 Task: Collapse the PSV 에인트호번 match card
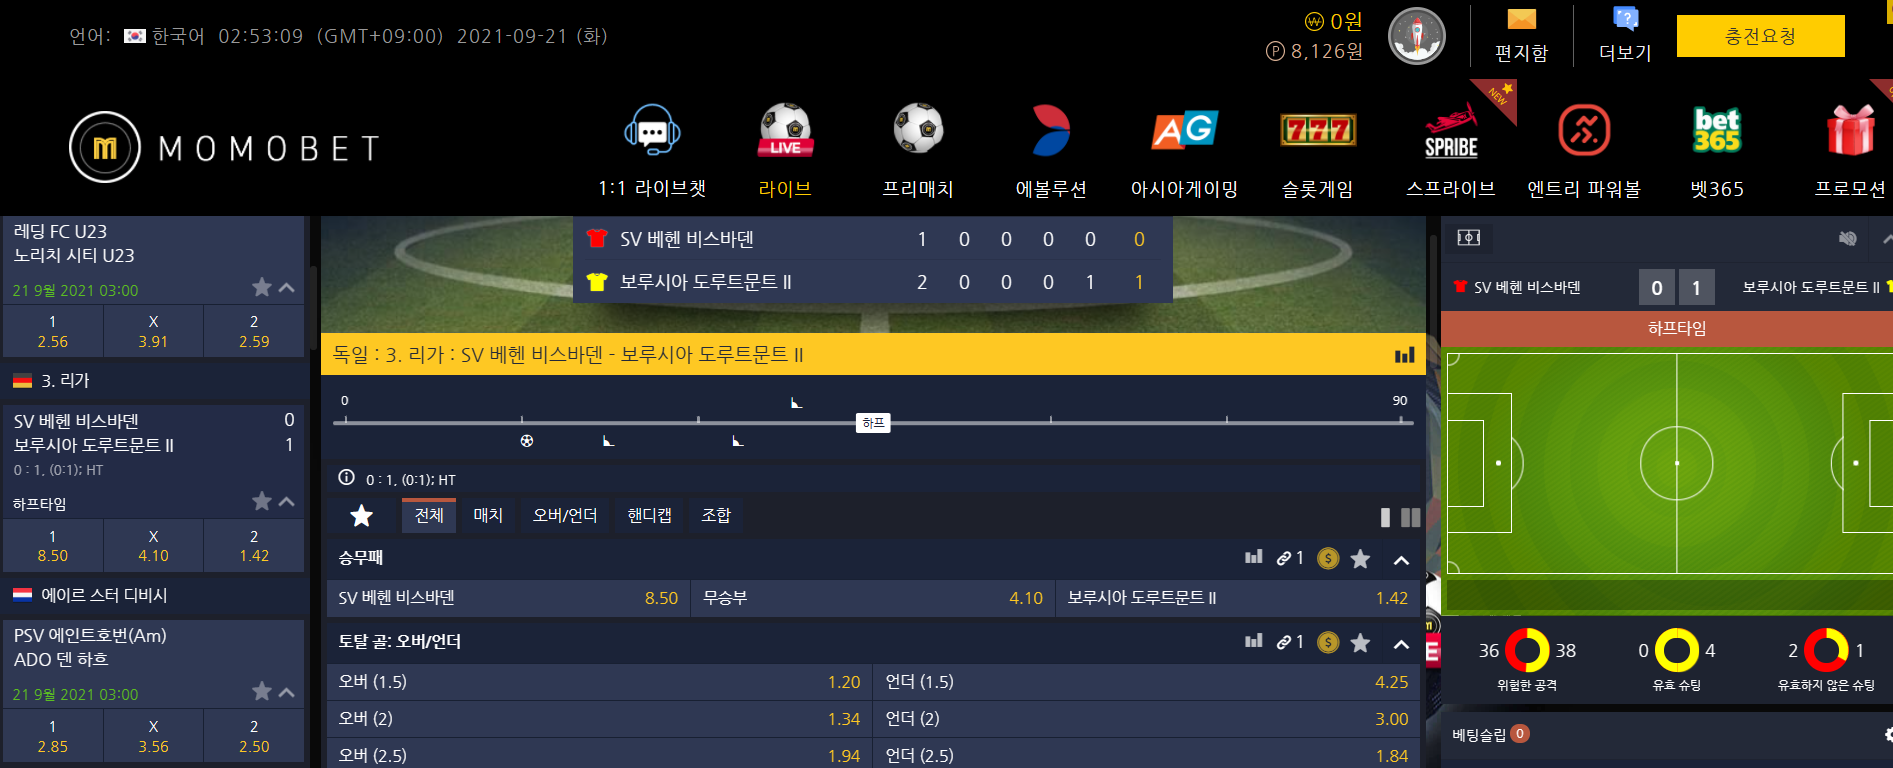[287, 691]
